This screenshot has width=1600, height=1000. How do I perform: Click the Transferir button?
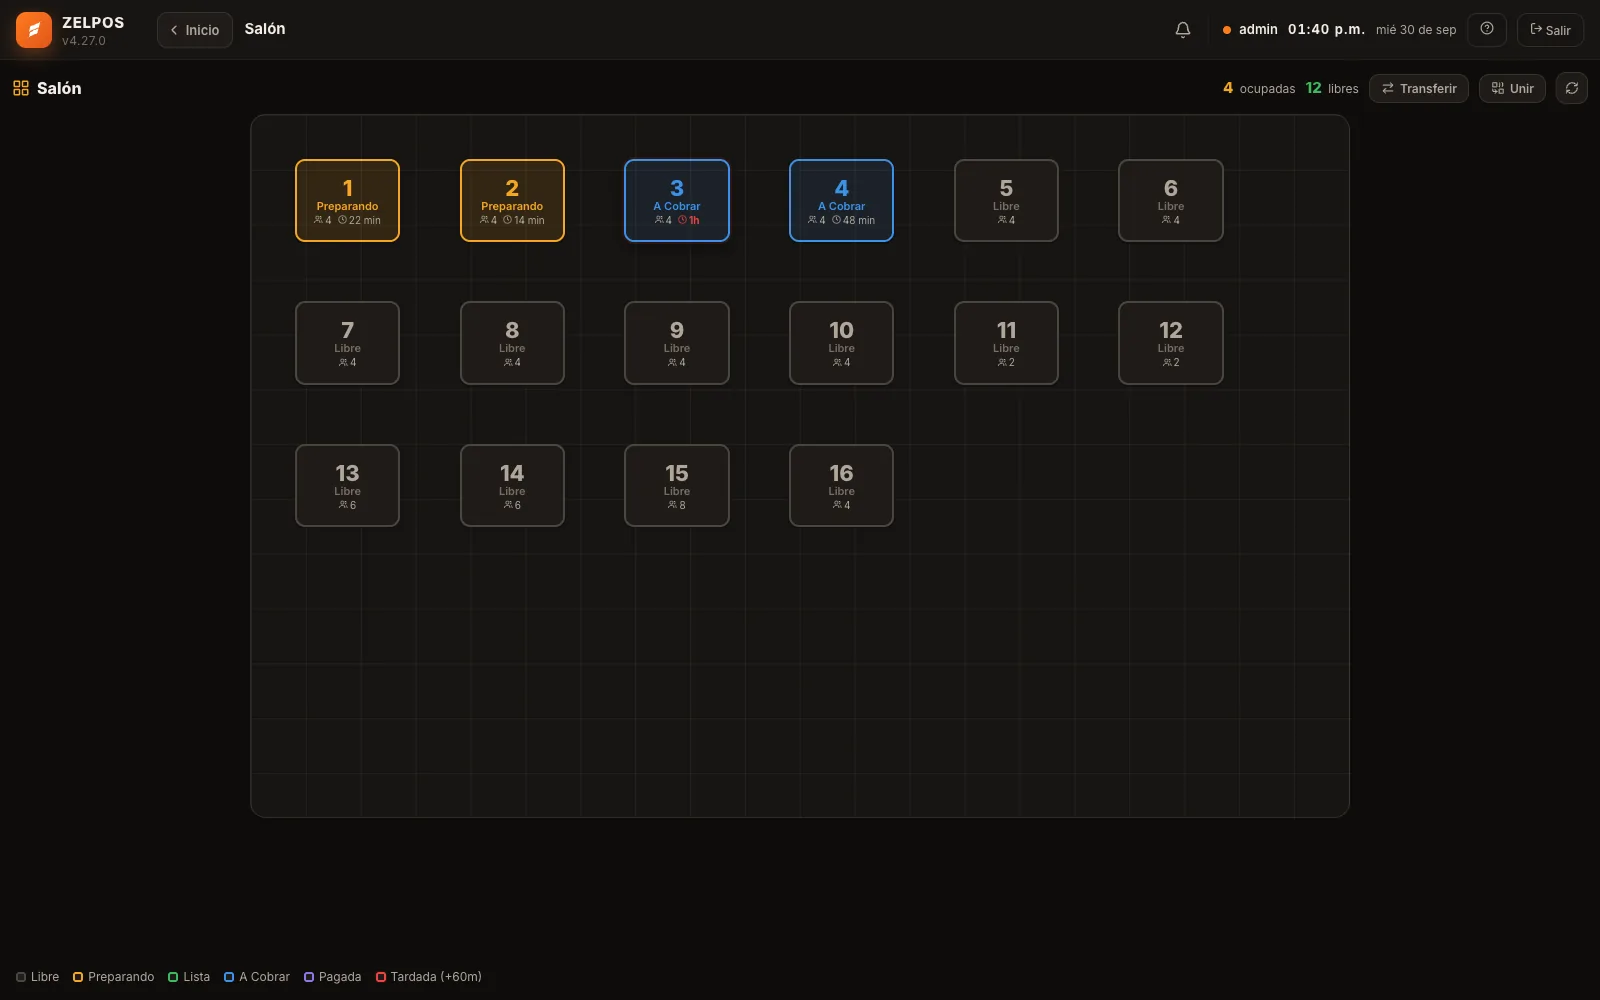coord(1419,88)
